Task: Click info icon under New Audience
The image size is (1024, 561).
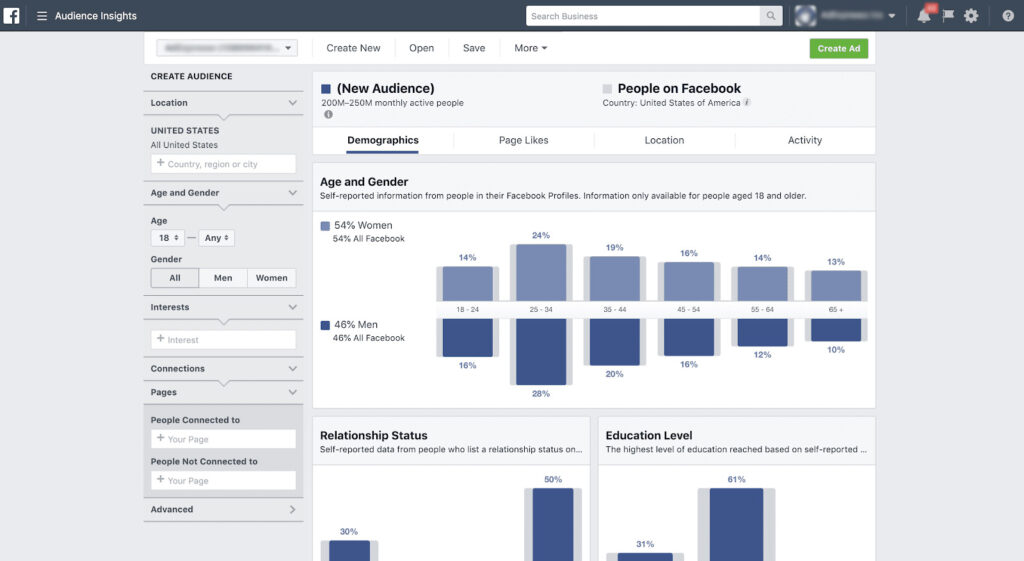Action: 328,115
